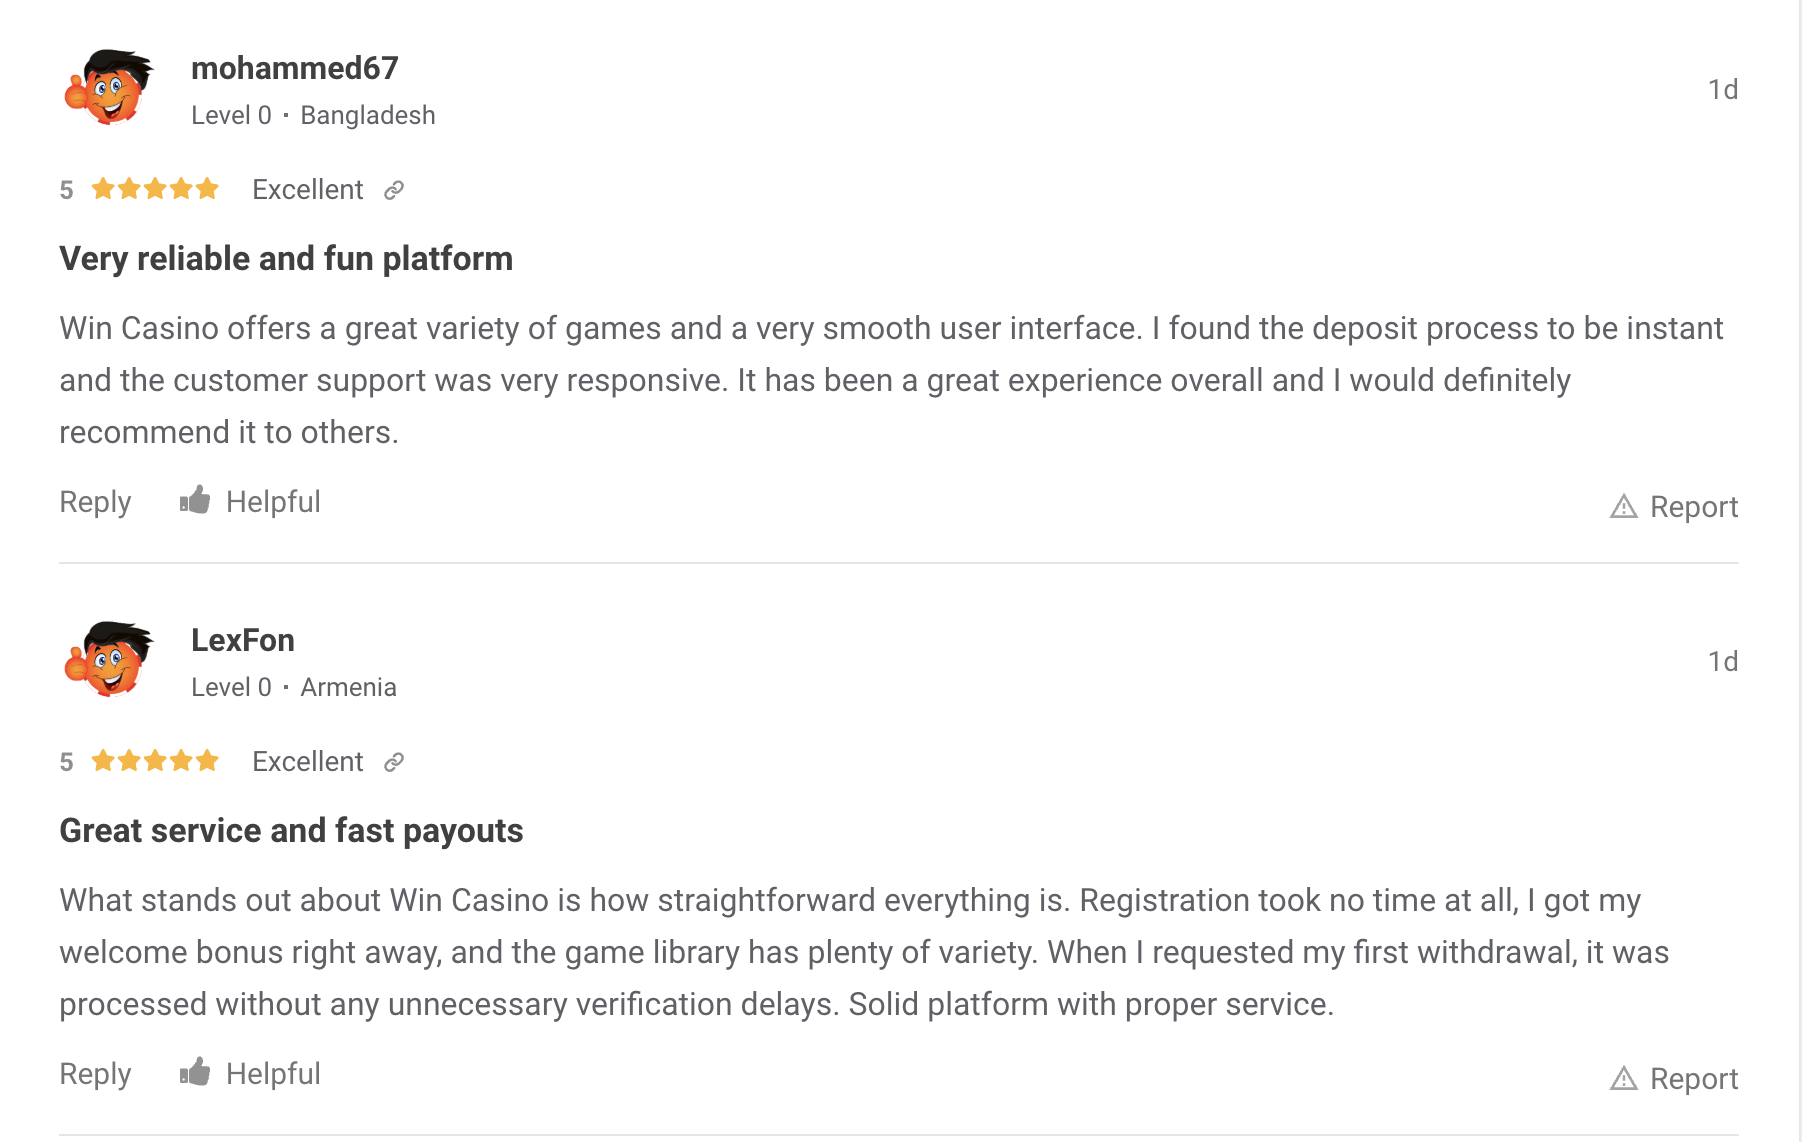The width and height of the screenshot is (1802, 1142).
Task: Mark 'Great service and fast payouts' review Helpful
Action: [272, 1074]
